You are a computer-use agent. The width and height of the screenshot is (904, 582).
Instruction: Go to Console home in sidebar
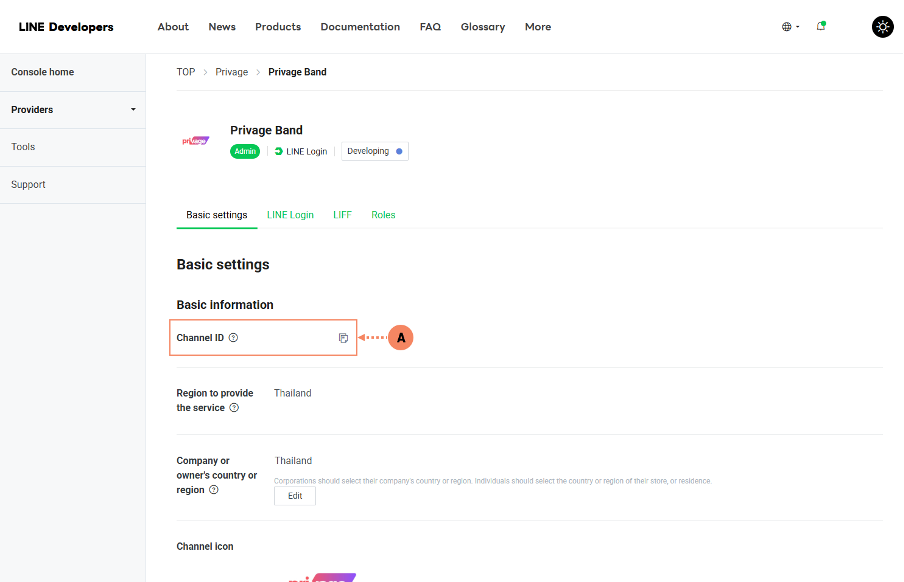[x=42, y=72]
